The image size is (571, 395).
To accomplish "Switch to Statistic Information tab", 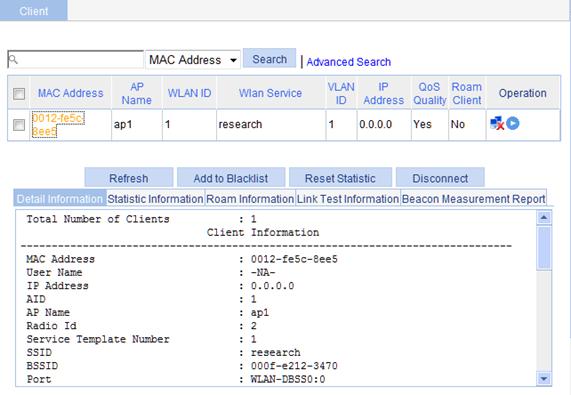I will [x=155, y=199].
